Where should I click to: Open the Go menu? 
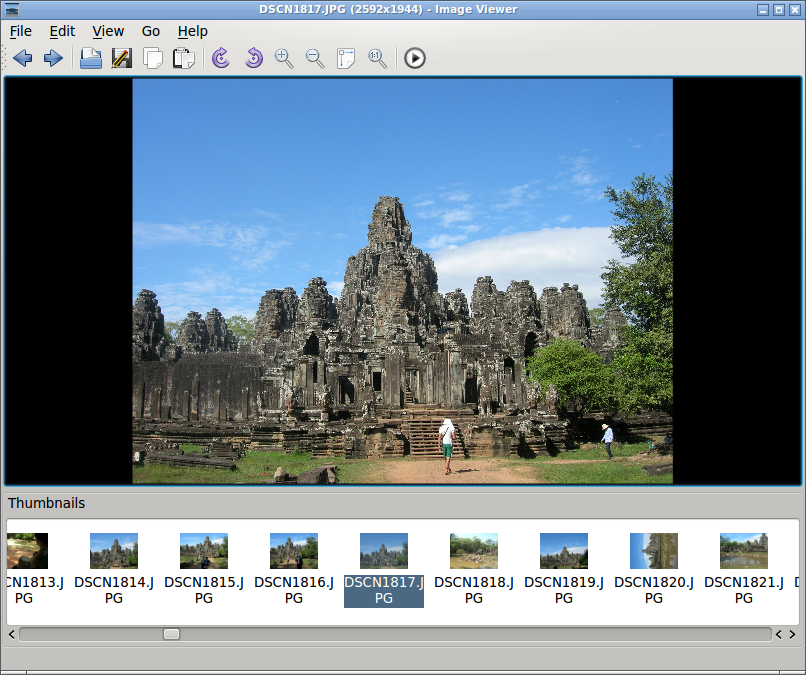151,31
